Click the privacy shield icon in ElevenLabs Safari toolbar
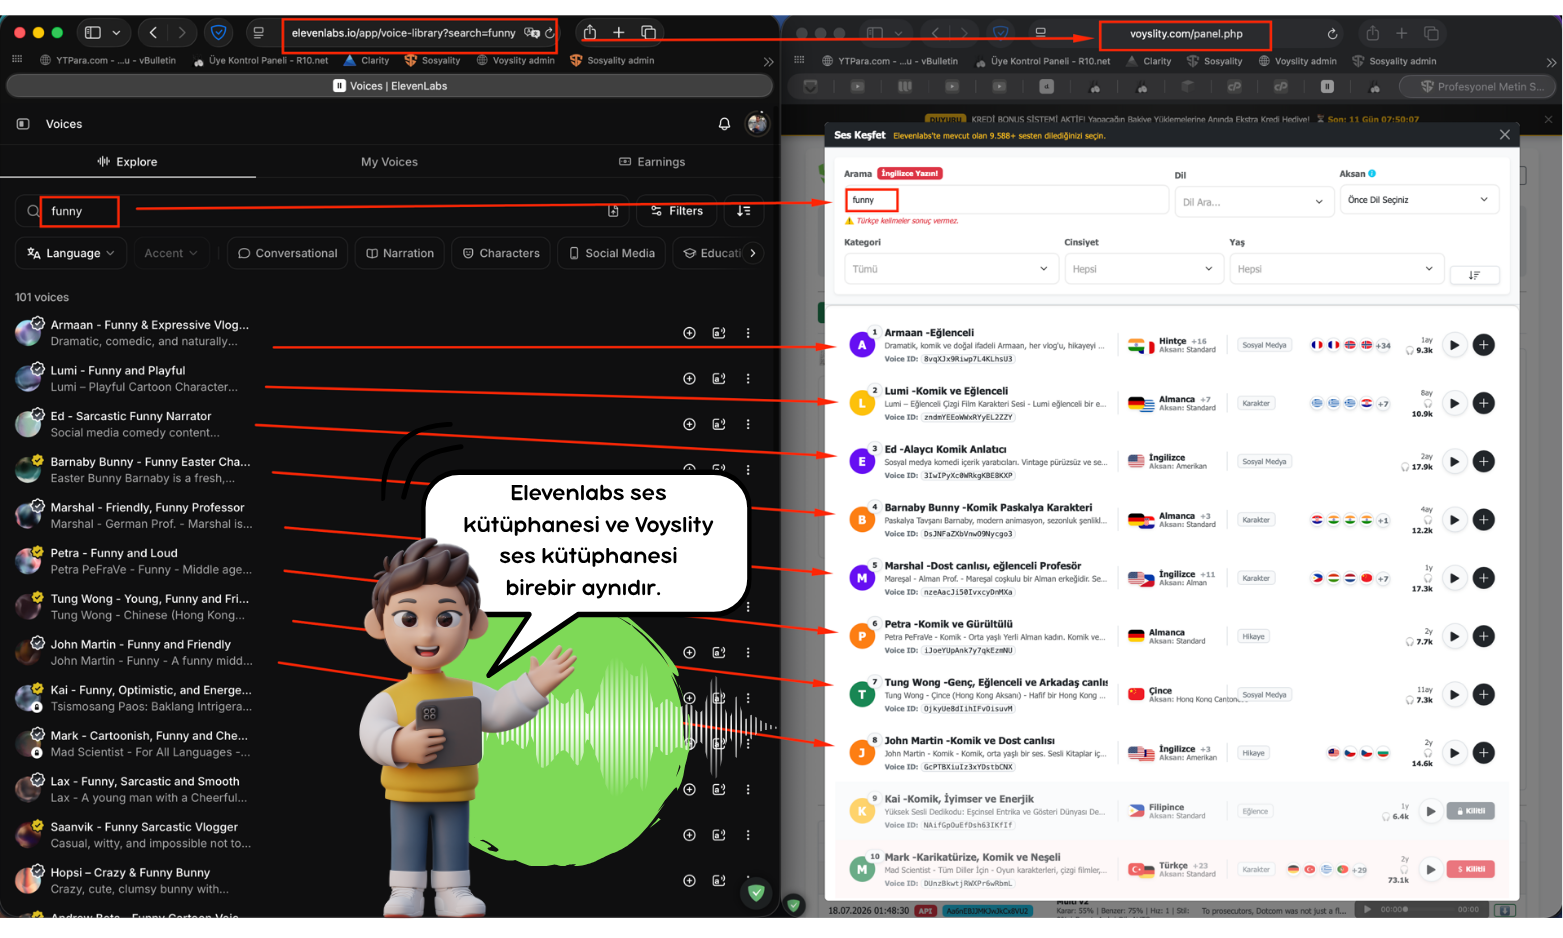Screen dimensions: 1563x938 (x=218, y=33)
